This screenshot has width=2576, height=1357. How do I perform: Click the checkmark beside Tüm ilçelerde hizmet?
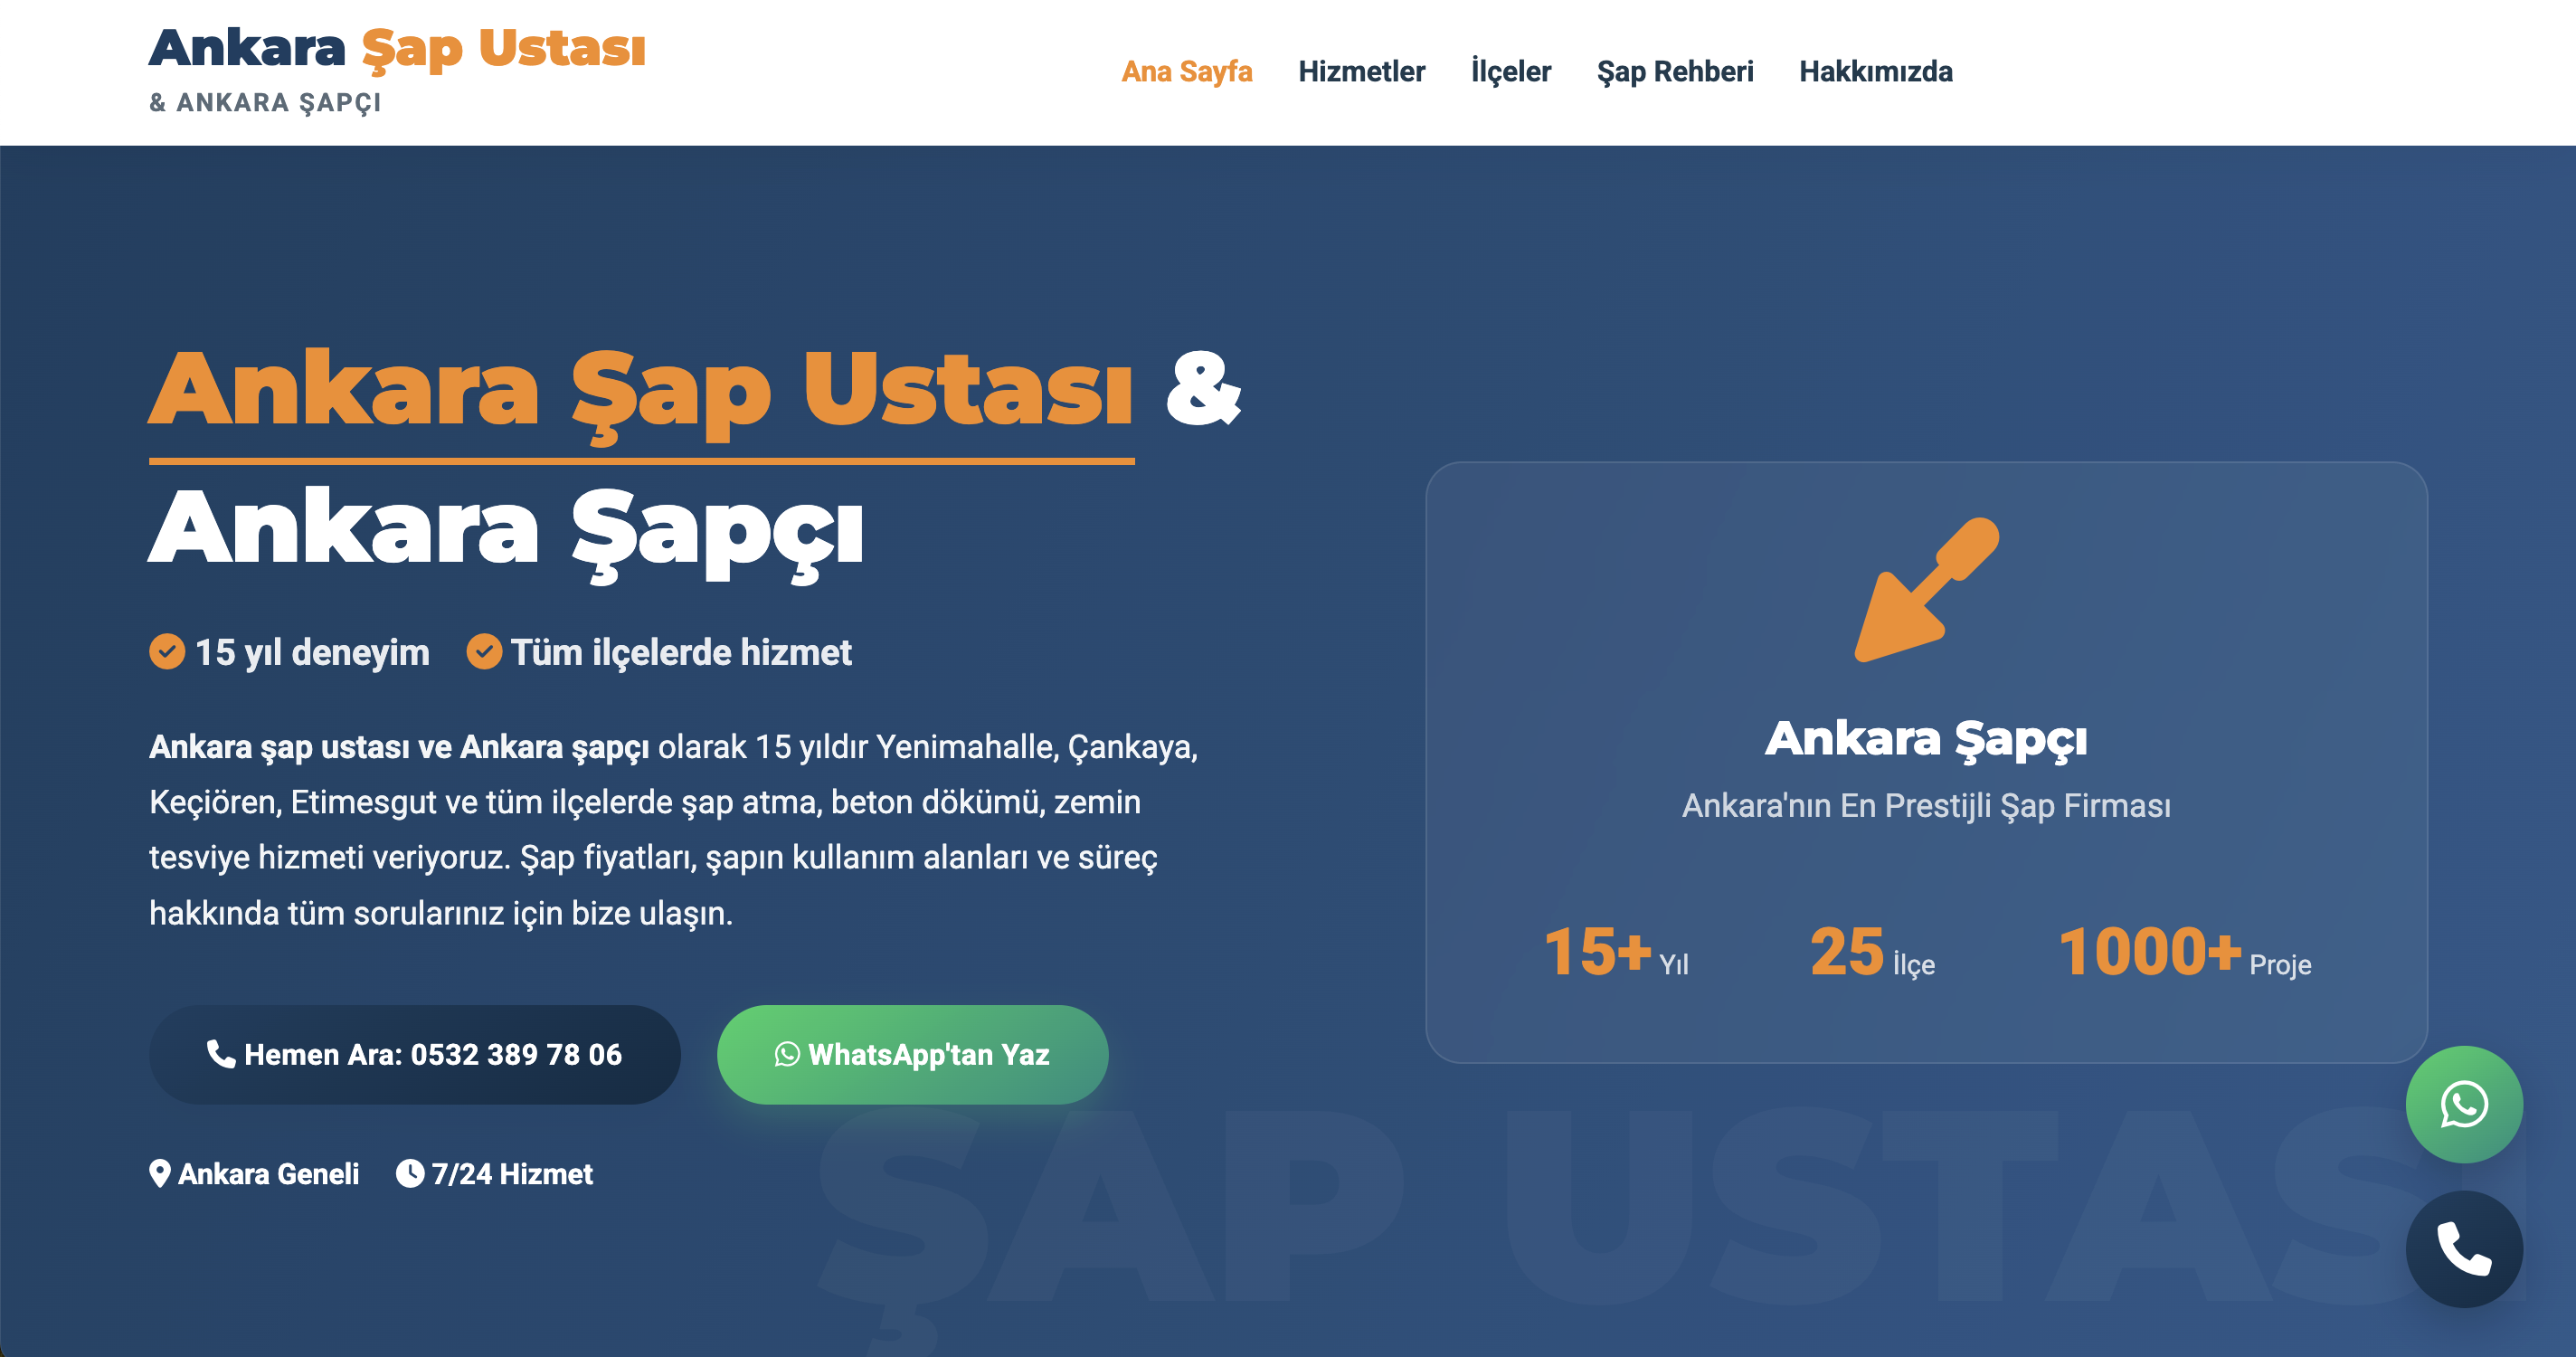[483, 653]
